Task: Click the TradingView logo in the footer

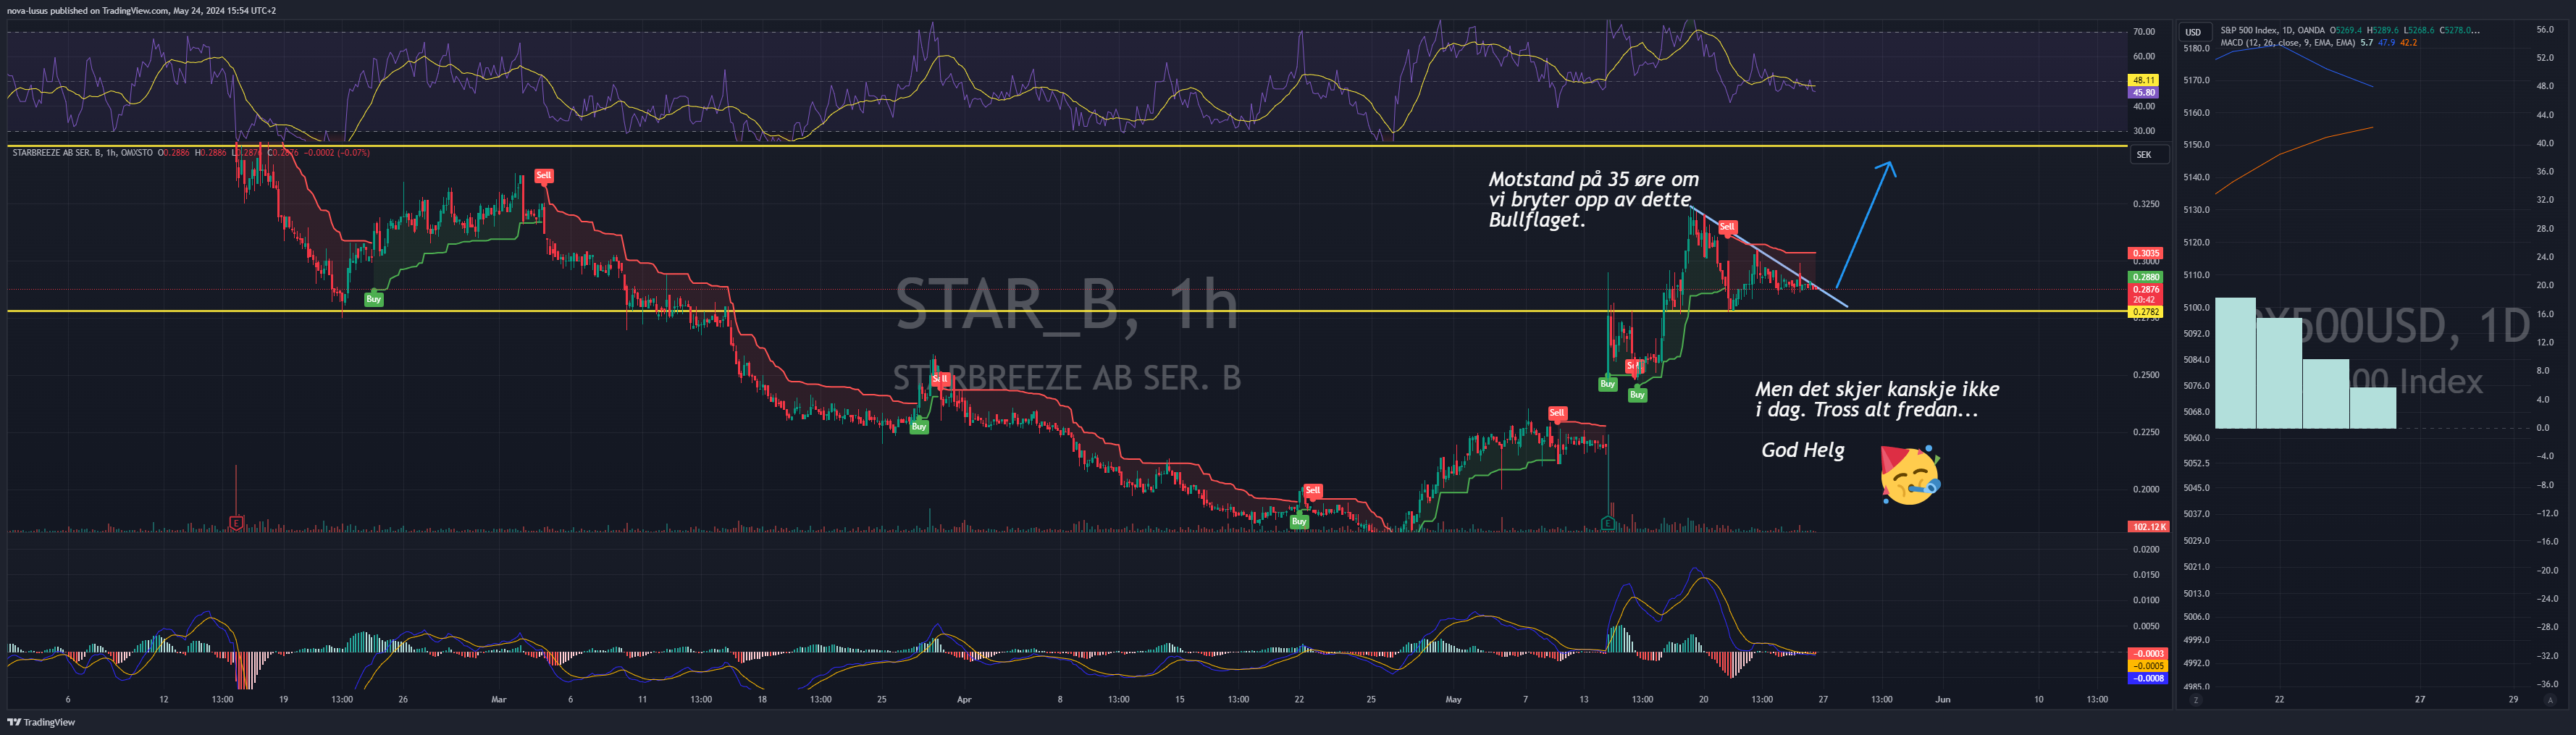Action: [41, 722]
